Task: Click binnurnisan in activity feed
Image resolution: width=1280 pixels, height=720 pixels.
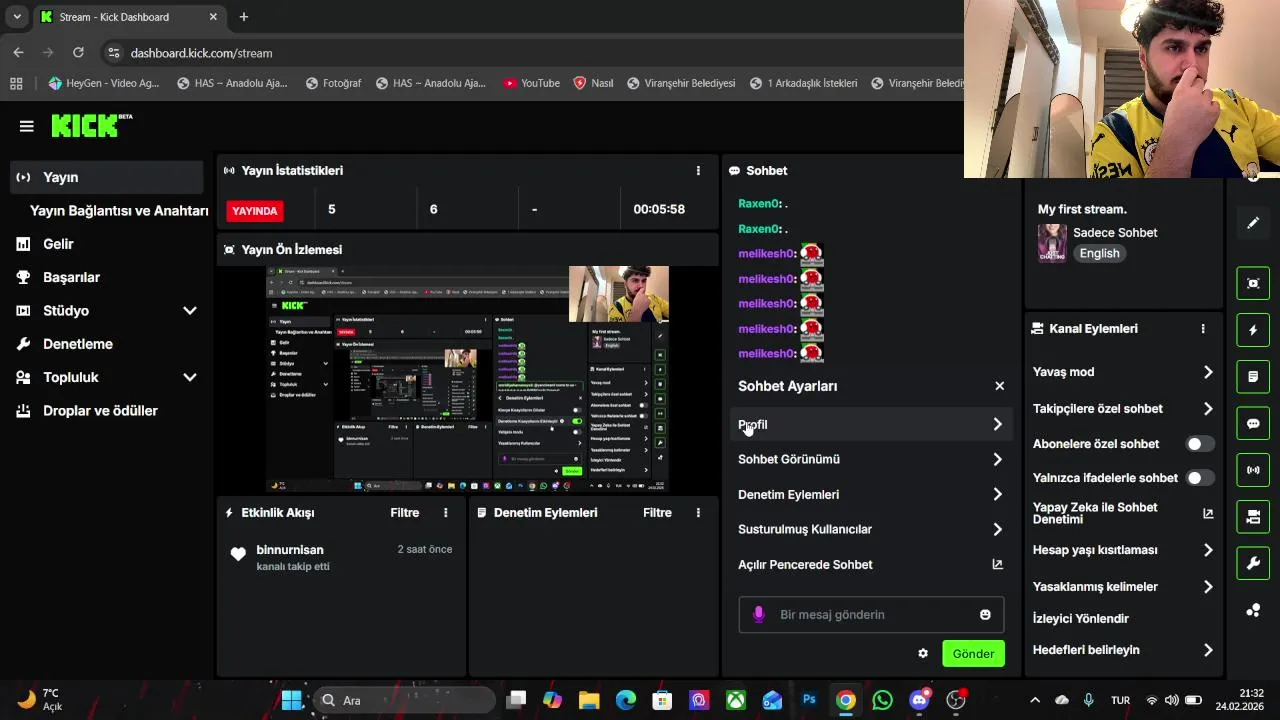Action: click(x=290, y=550)
